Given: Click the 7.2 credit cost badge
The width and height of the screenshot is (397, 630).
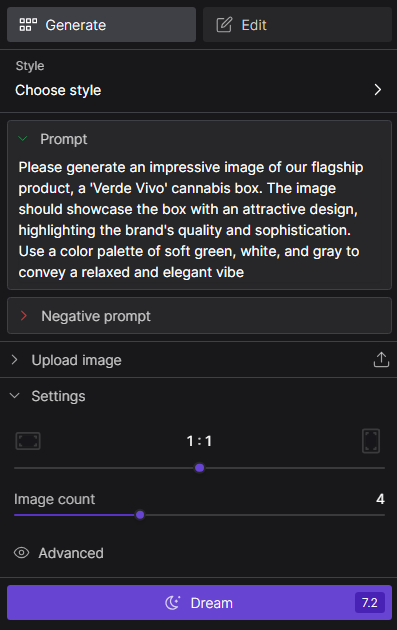Looking at the screenshot, I should point(370,603).
